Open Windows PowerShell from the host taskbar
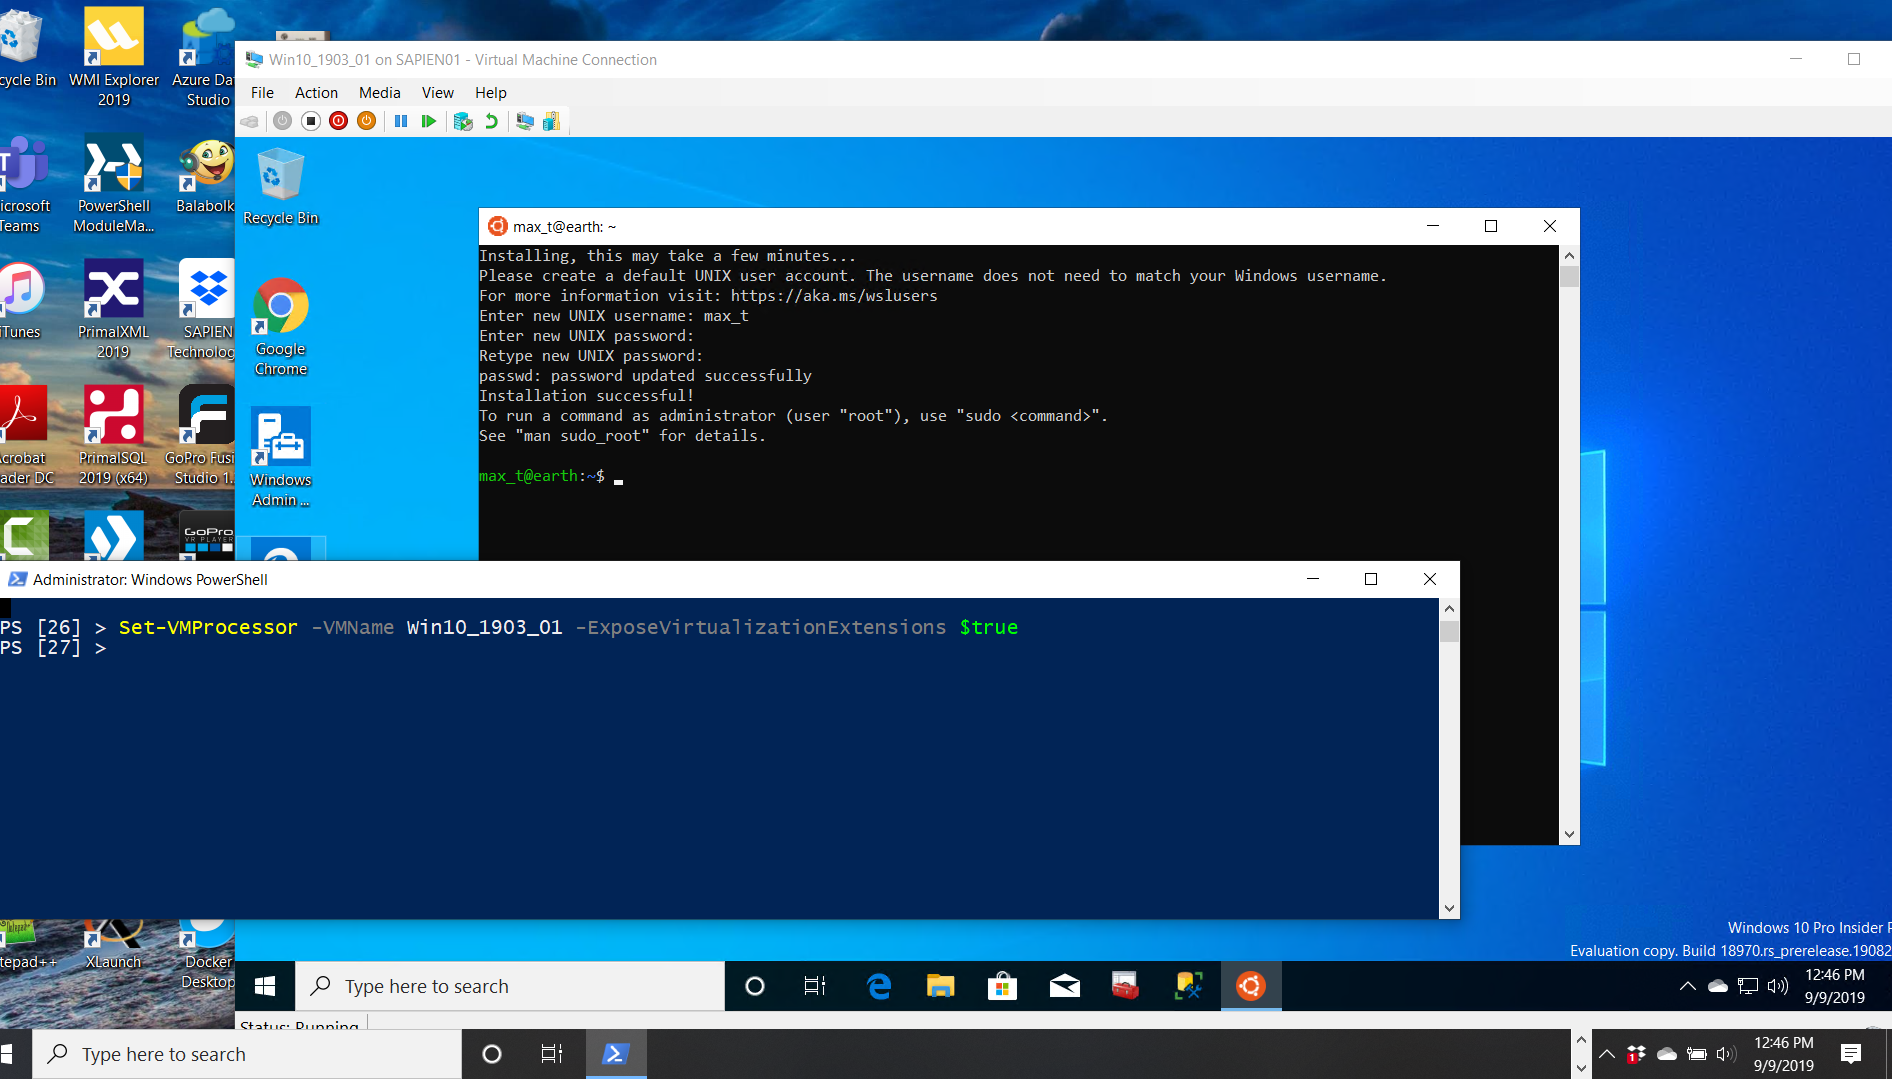The height and width of the screenshot is (1079, 1892). point(615,1053)
